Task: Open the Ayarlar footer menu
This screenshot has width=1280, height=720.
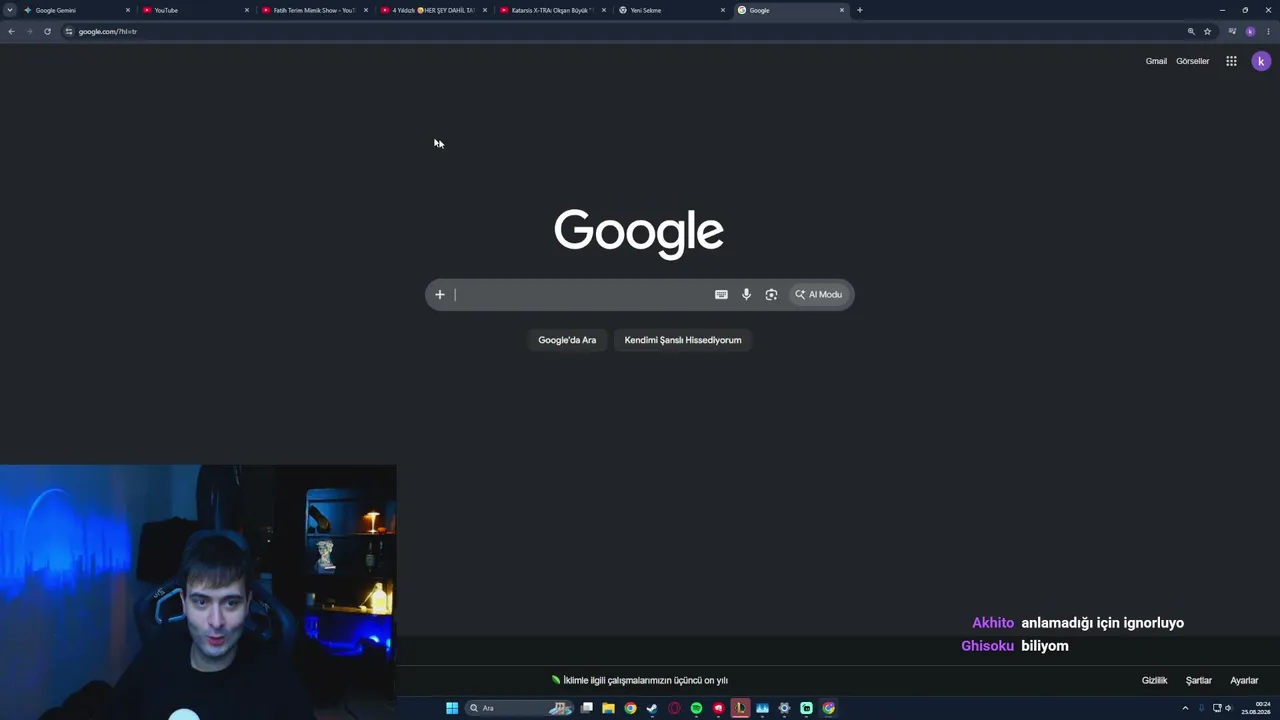Action: point(1244,681)
